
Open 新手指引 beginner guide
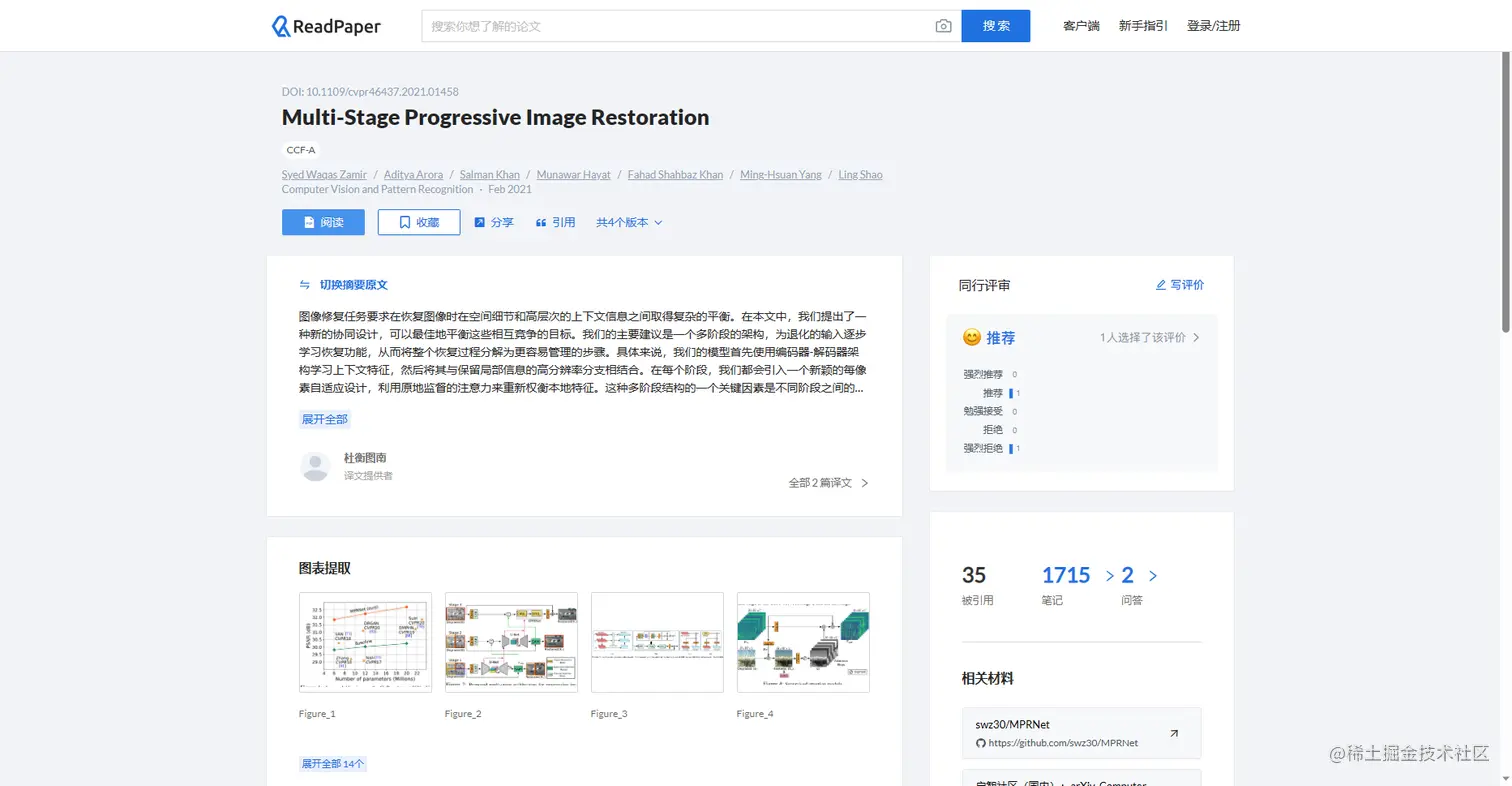point(1143,26)
